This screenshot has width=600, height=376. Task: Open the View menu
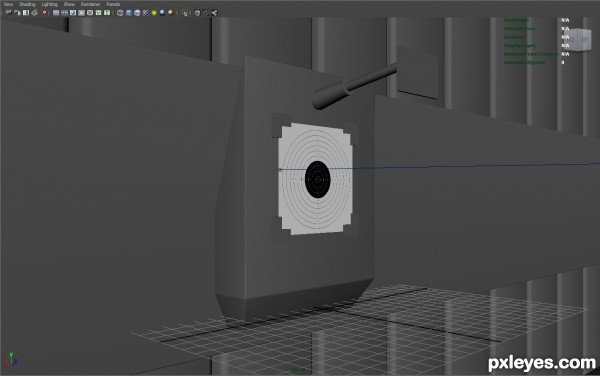(8, 4)
